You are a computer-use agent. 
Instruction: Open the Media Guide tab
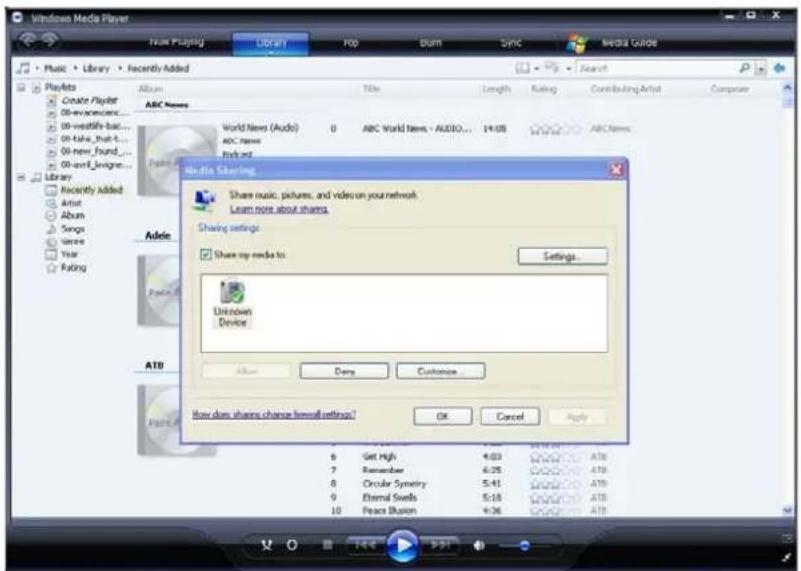point(629,43)
